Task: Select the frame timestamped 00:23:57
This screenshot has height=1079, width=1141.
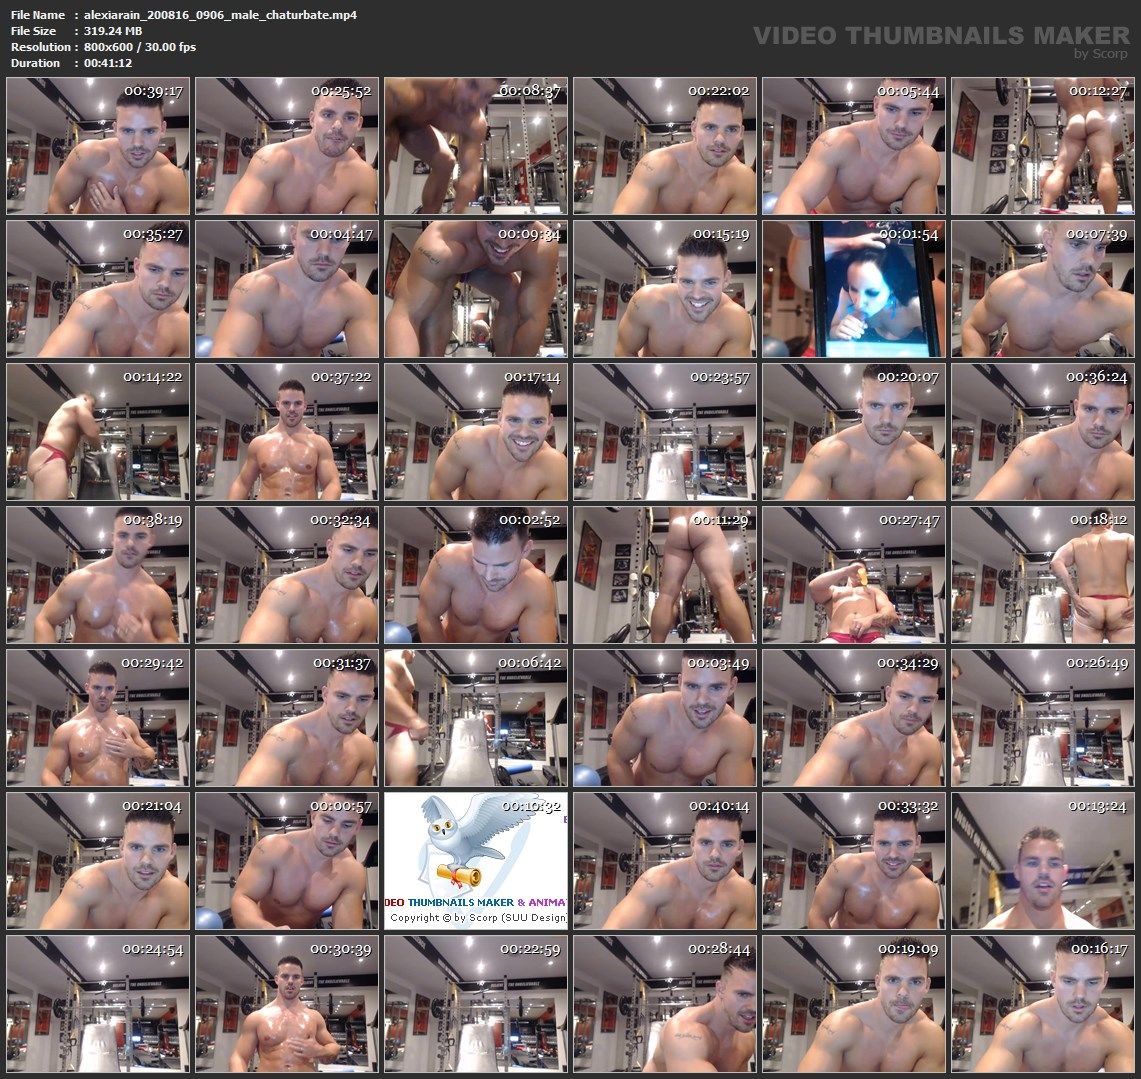Action: tap(664, 432)
